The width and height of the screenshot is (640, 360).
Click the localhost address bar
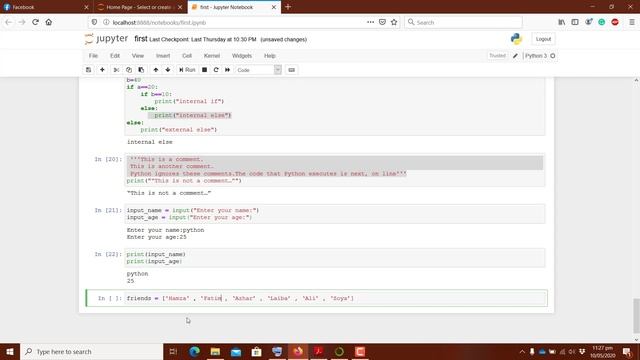click(237, 22)
